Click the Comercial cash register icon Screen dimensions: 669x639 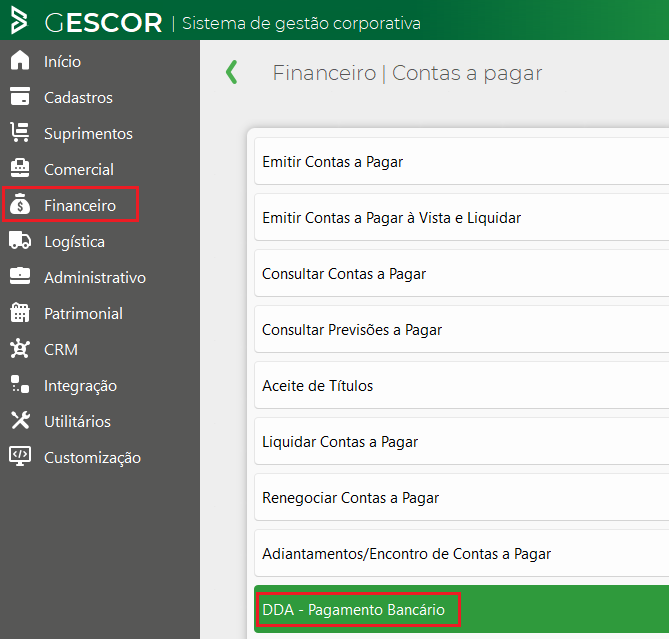20,169
